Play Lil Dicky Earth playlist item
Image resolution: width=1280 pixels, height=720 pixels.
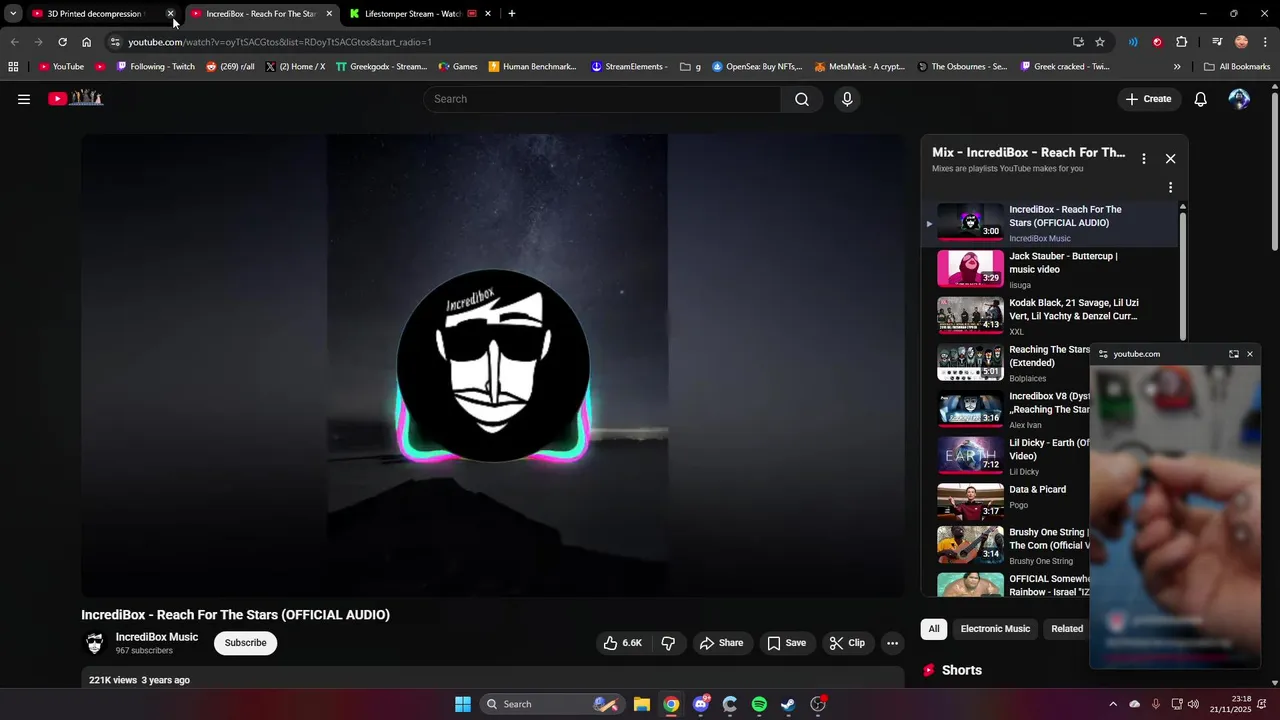pos(1007,456)
